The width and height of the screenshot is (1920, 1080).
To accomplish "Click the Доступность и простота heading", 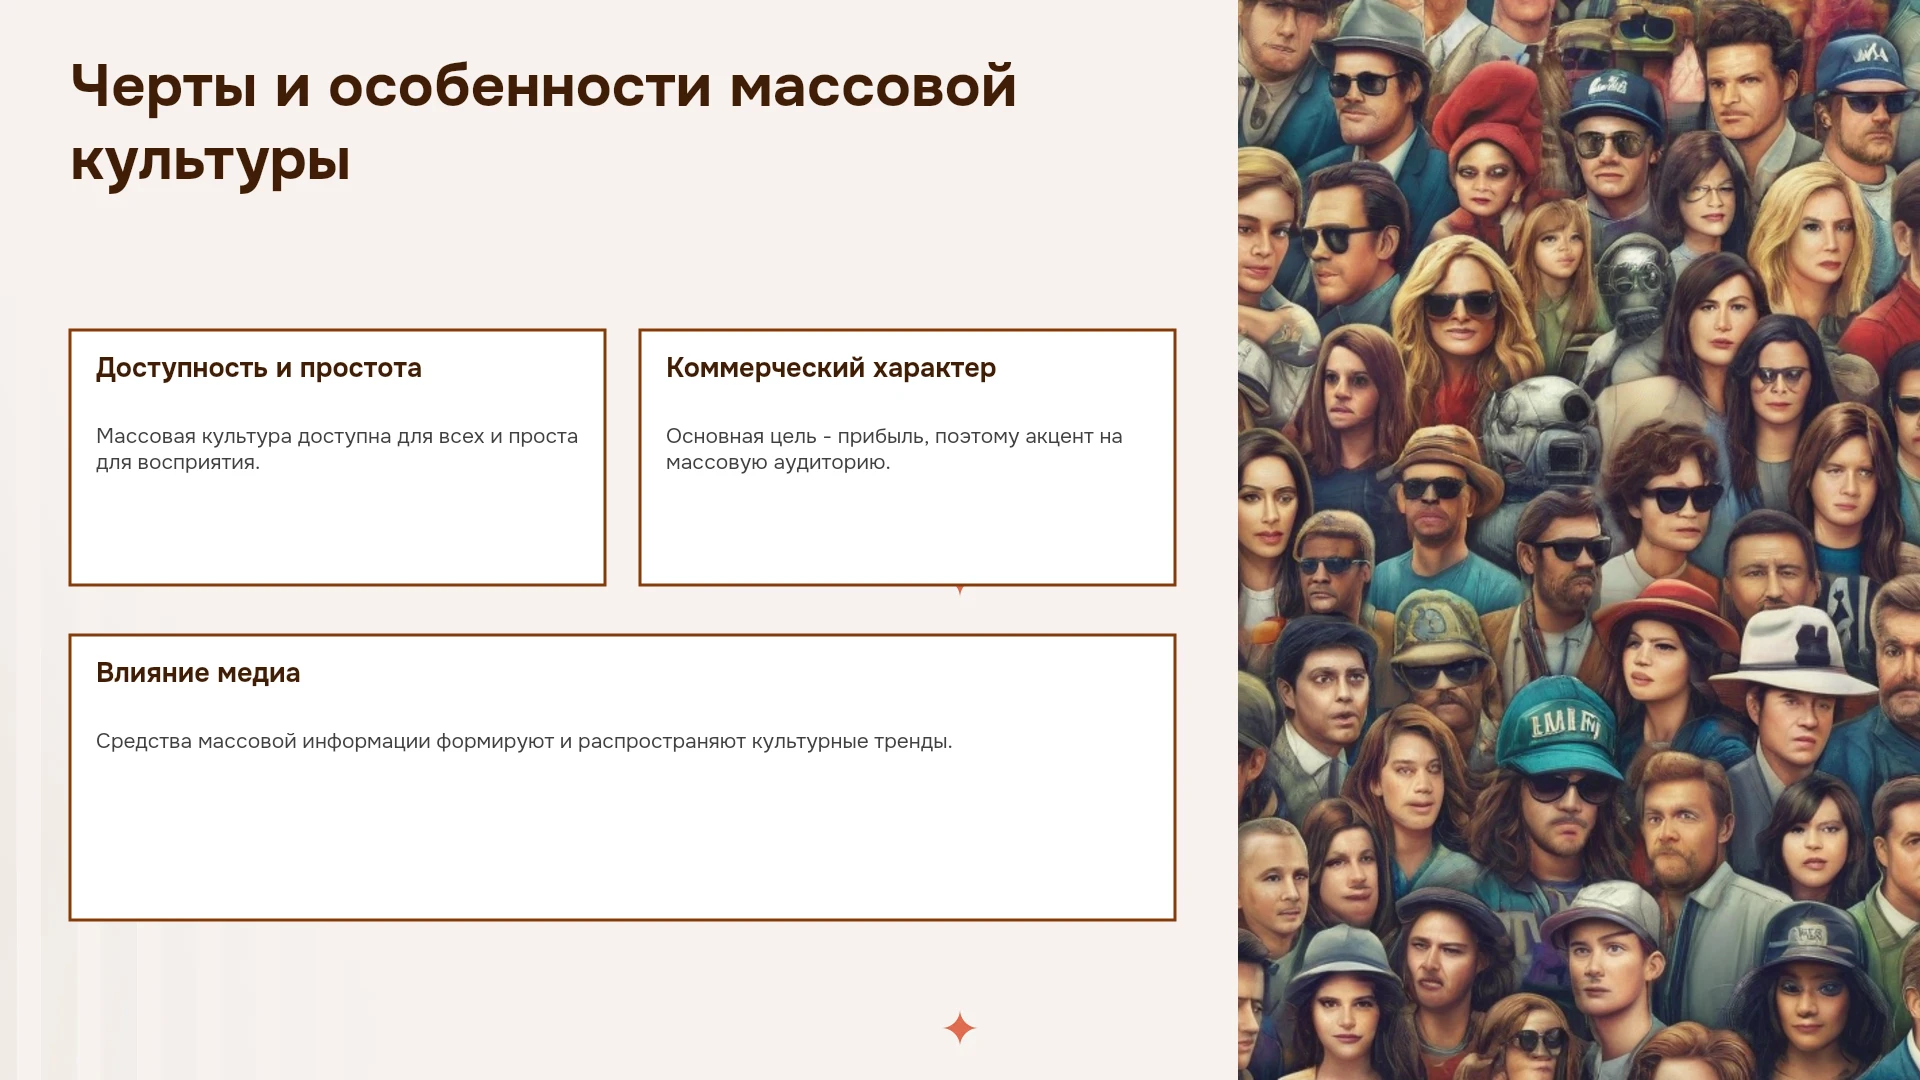I will [259, 368].
